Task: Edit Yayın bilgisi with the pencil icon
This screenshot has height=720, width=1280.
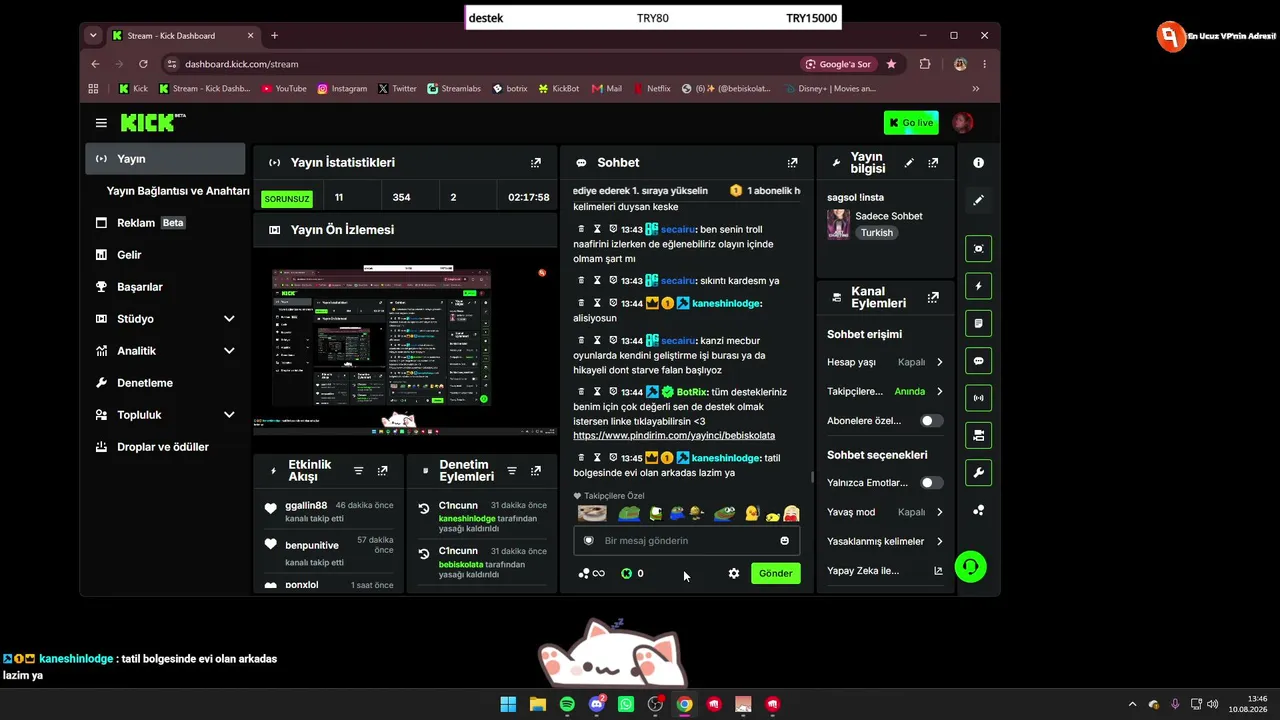Action: click(x=909, y=162)
